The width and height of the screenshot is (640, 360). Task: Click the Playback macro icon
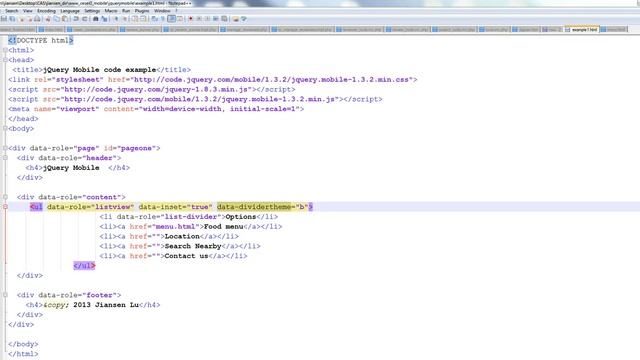tap(207, 19)
